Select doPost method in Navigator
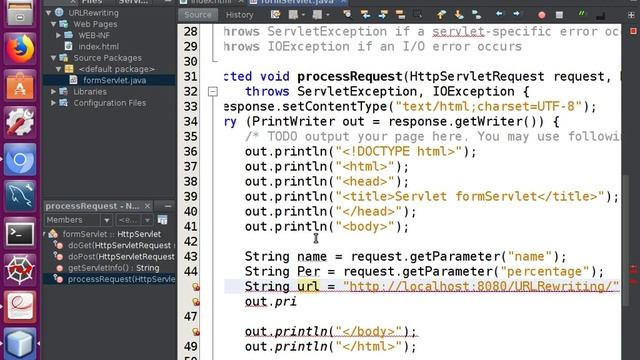This screenshot has height=360, width=640. (121, 257)
